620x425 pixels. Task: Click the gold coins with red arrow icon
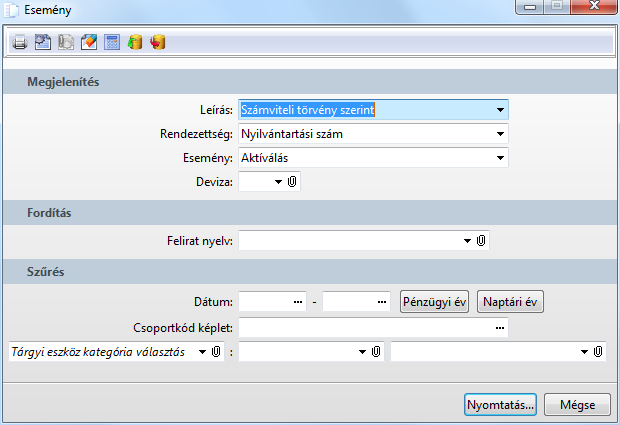pyautogui.click(x=158, y=42)
